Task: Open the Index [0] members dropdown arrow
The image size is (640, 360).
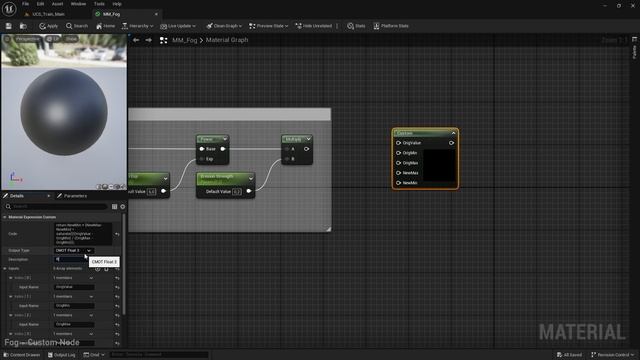Action: coord(91,278)
